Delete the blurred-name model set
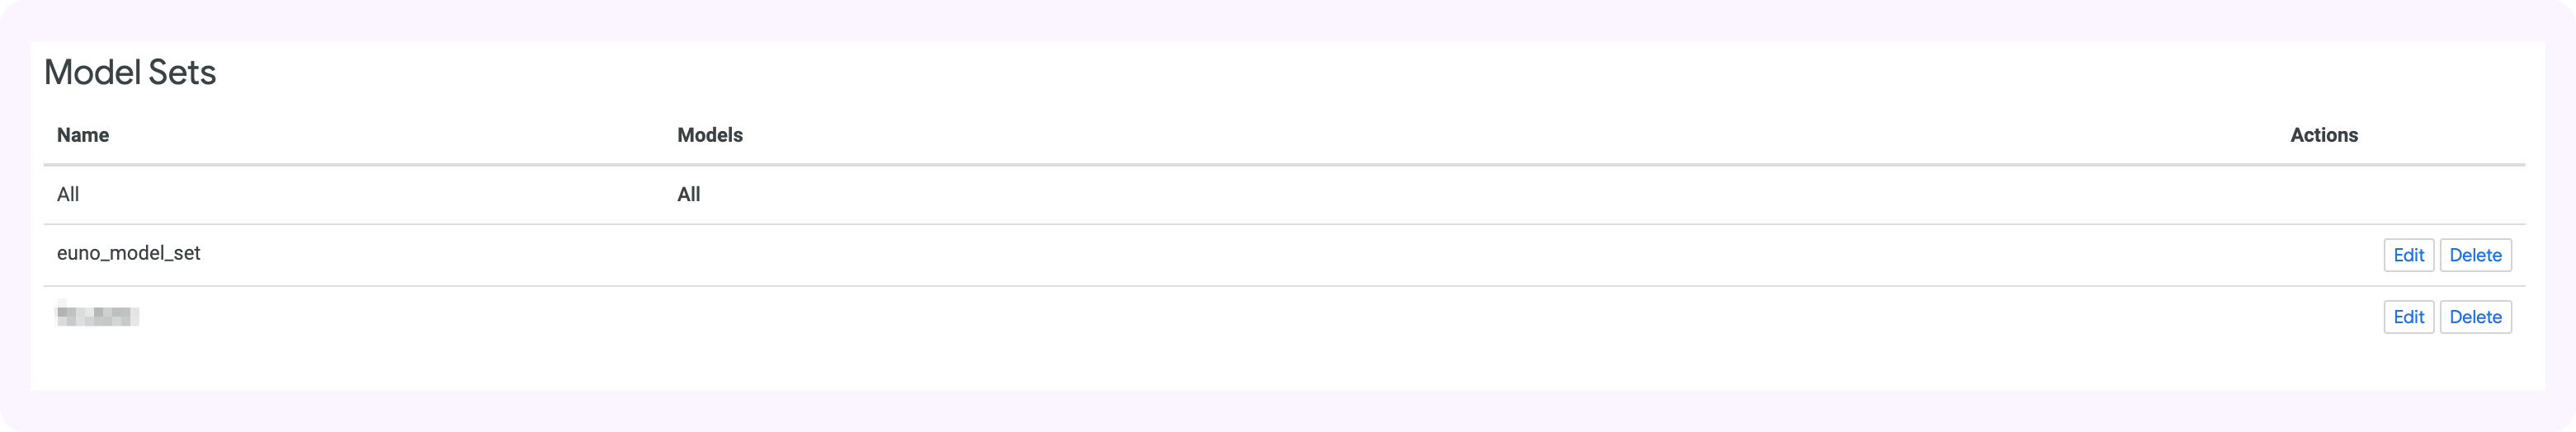 tap(2475, 317)
